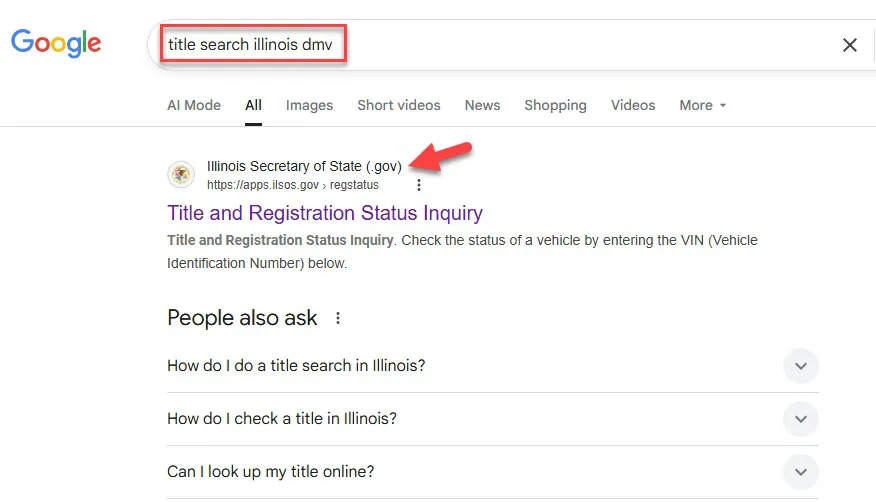The width and height of the screenshot is (876, 502).
Task: Click the Google logo
Action: (x=56, y=43)
